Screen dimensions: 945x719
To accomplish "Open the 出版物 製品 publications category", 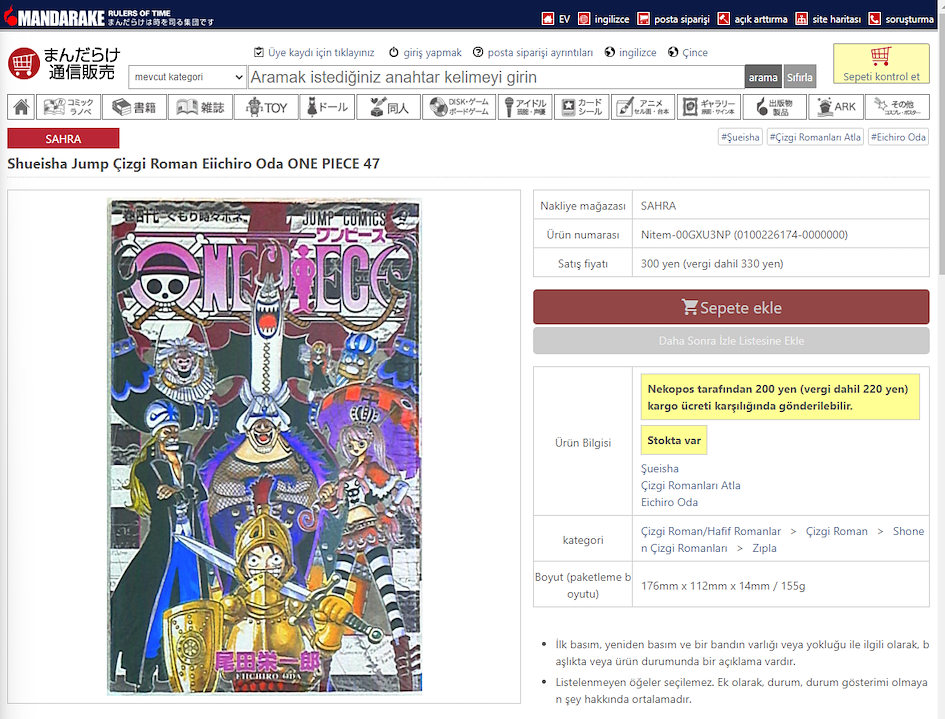I will (x=774, y=107).
